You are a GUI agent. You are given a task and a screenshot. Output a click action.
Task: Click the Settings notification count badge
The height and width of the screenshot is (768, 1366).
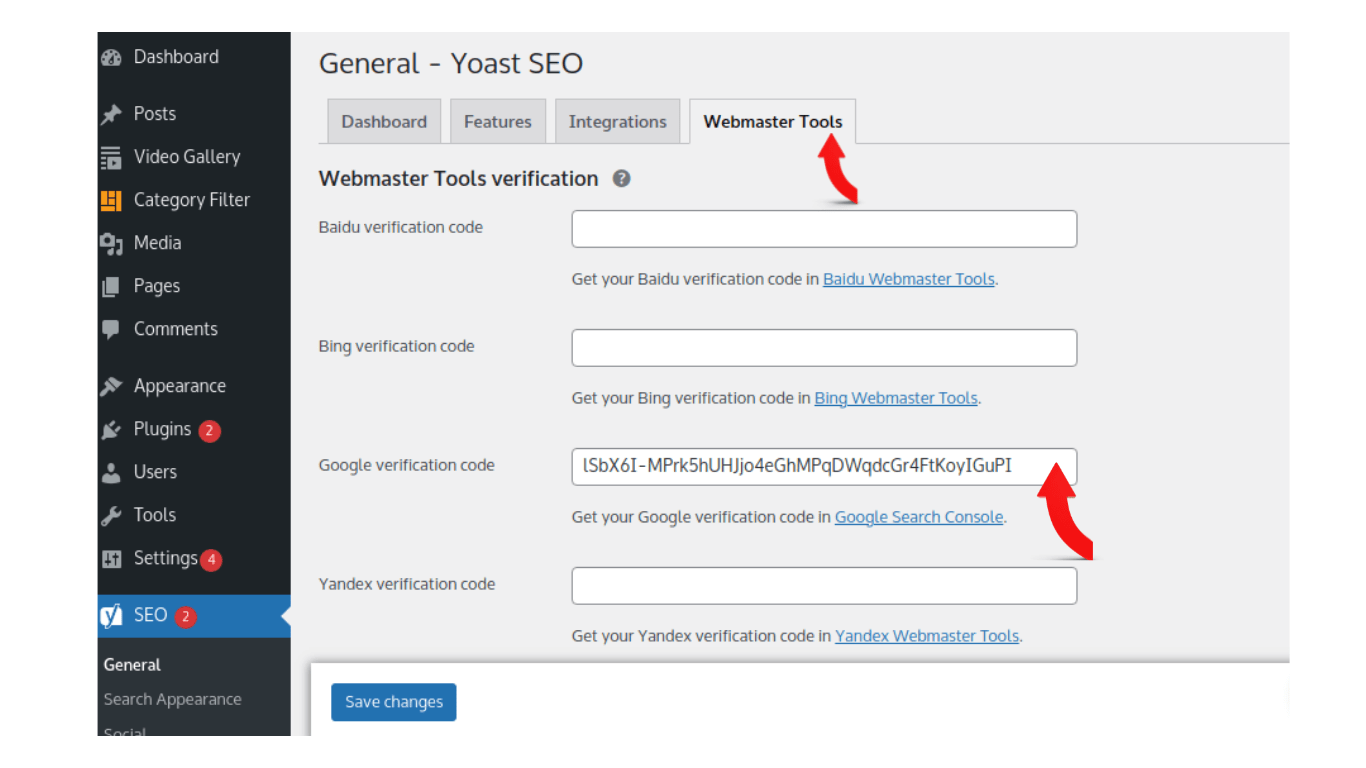point(210,560)
